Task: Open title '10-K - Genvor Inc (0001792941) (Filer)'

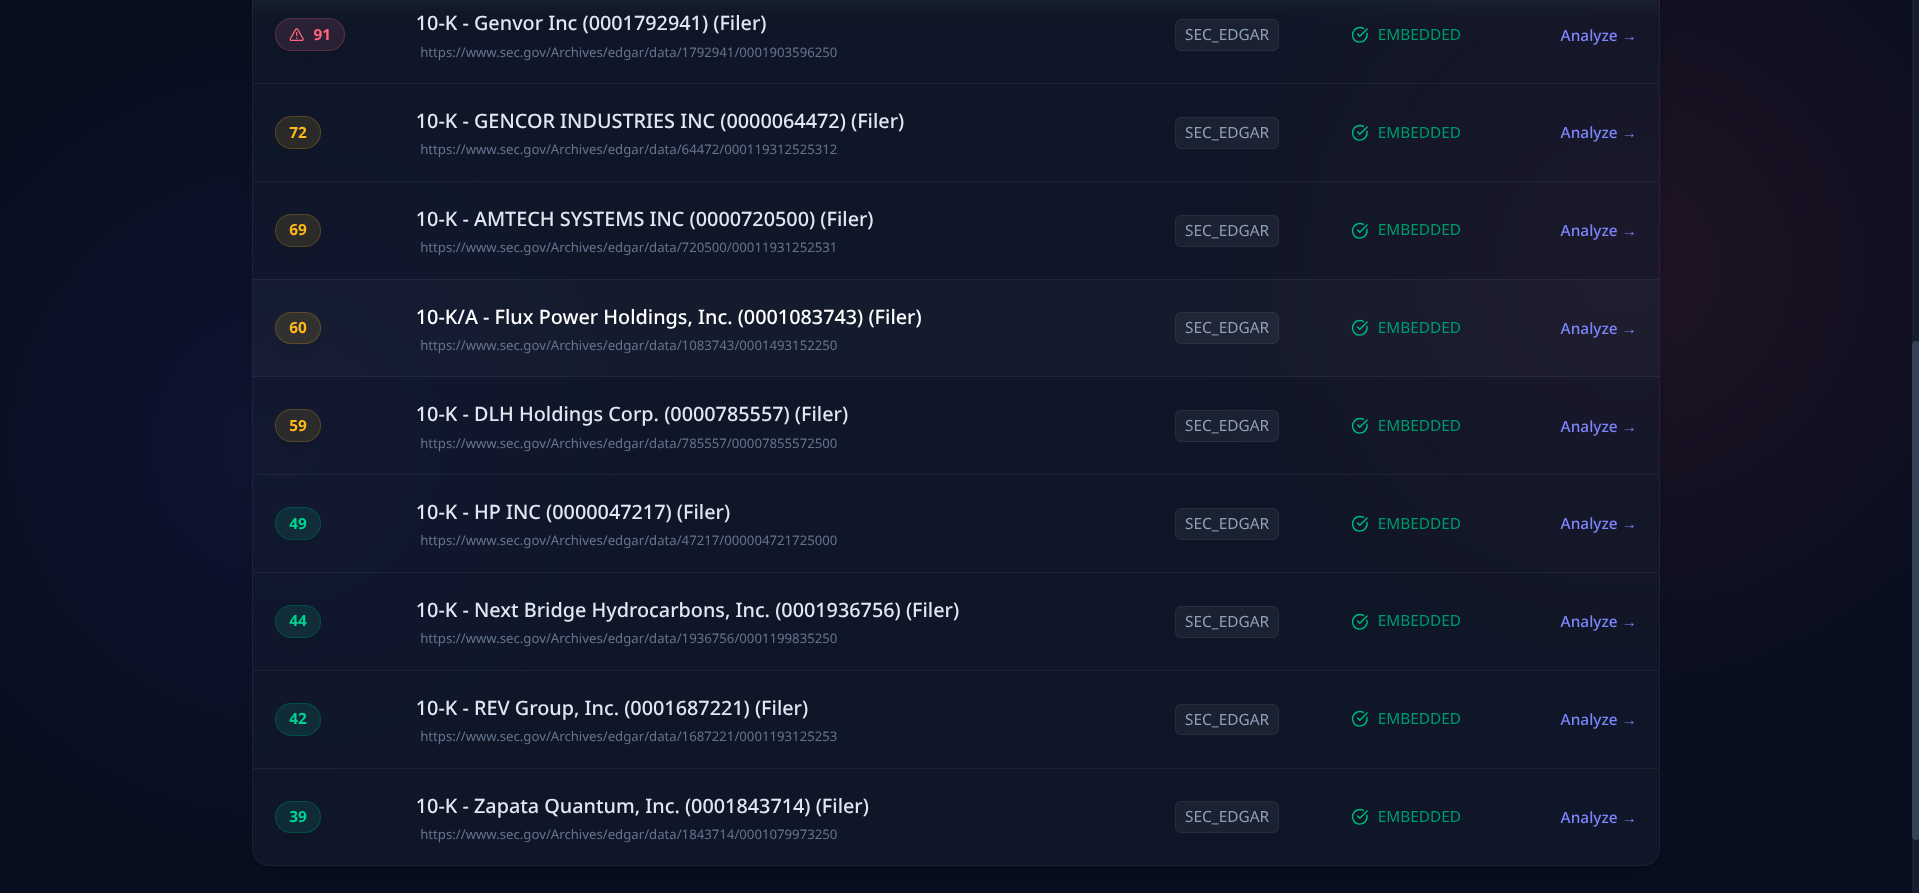Action: [x=591, y=23]
